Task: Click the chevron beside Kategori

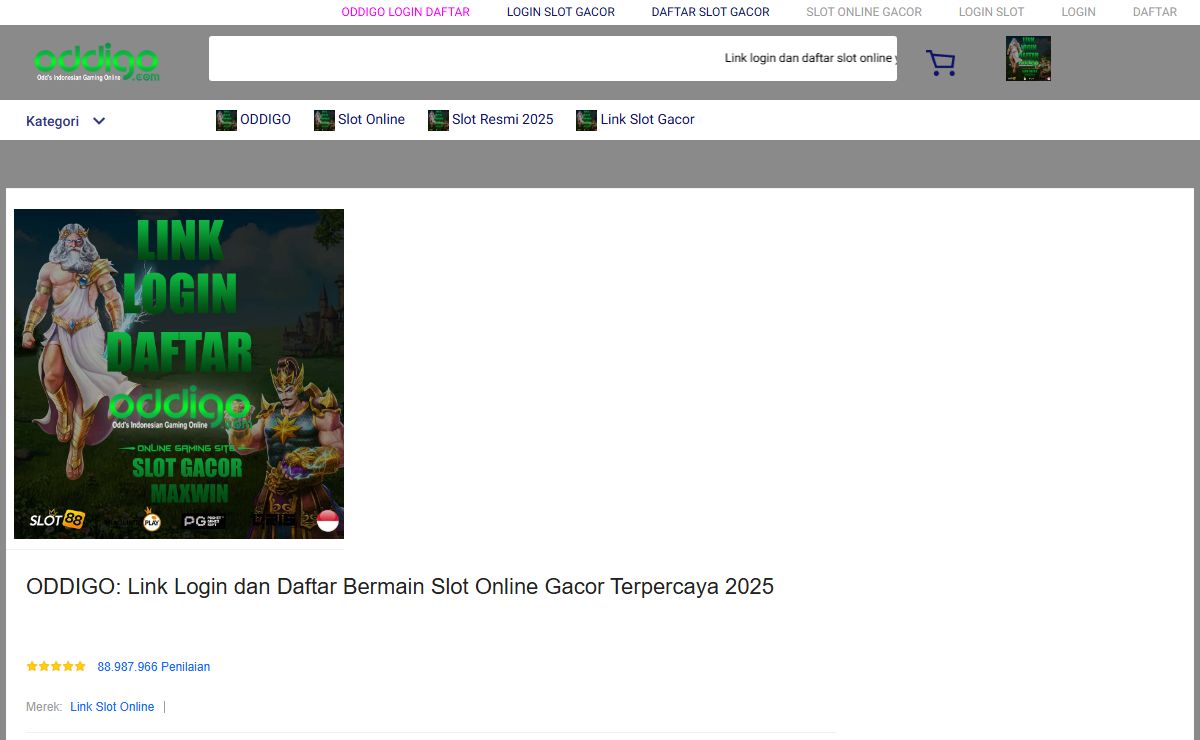Action: pyautogui.click(x=99, y=121)
